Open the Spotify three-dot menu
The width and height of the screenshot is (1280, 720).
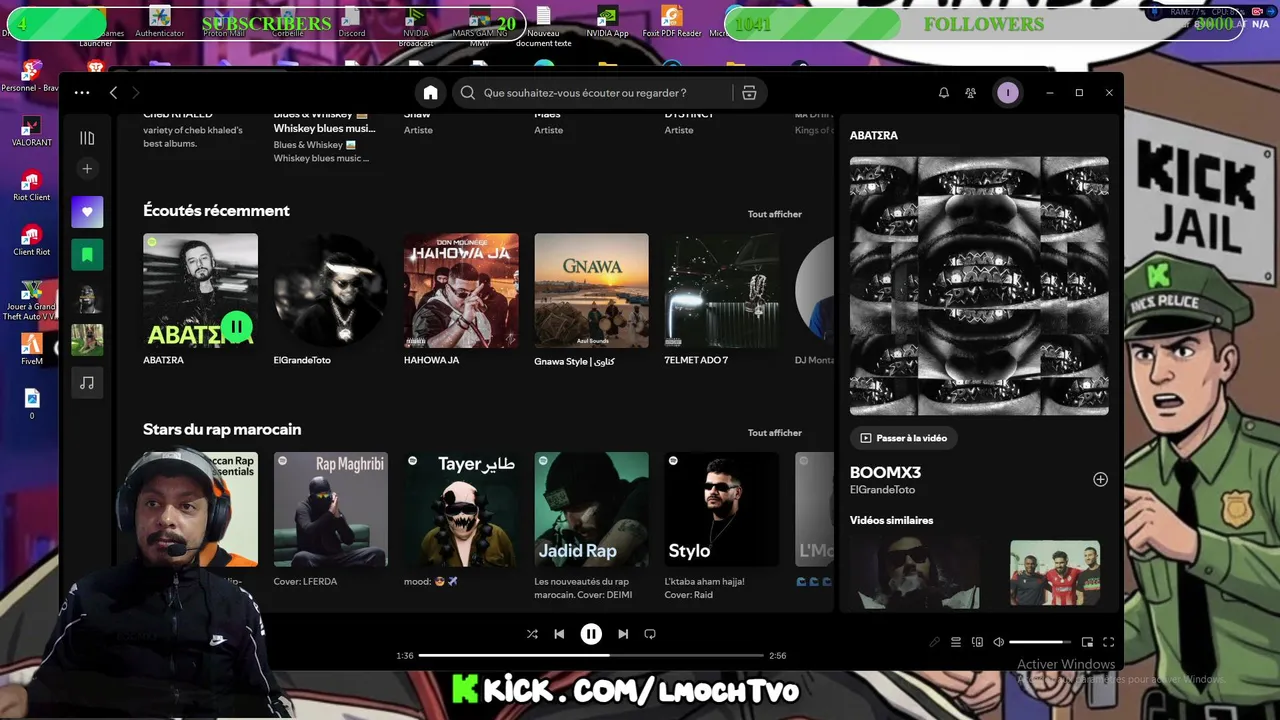(82, 93)
